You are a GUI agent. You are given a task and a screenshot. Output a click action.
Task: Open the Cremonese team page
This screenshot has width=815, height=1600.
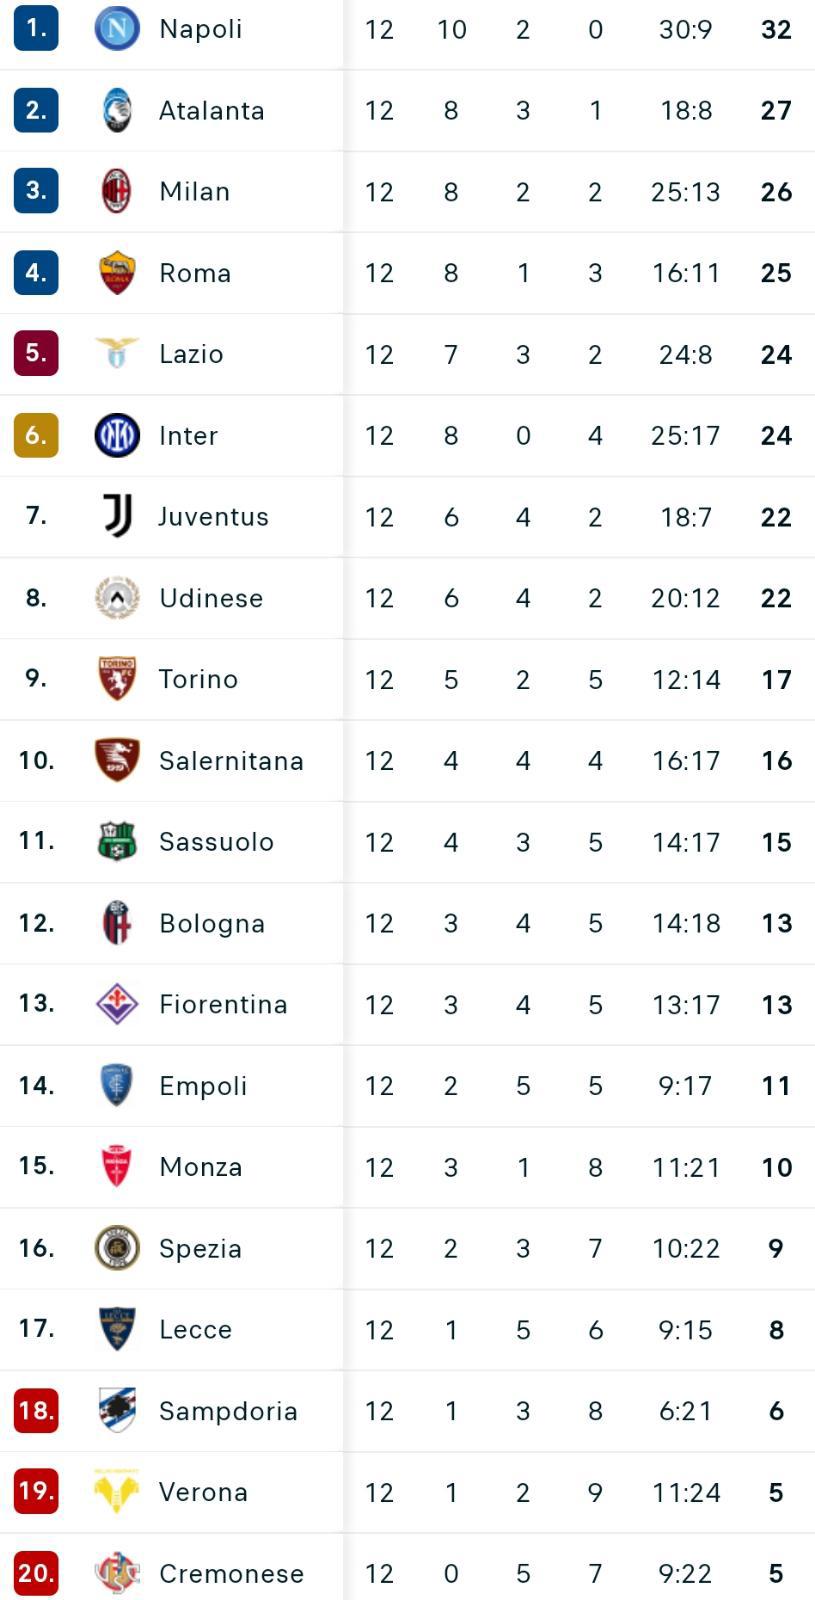click(231, 1573)
